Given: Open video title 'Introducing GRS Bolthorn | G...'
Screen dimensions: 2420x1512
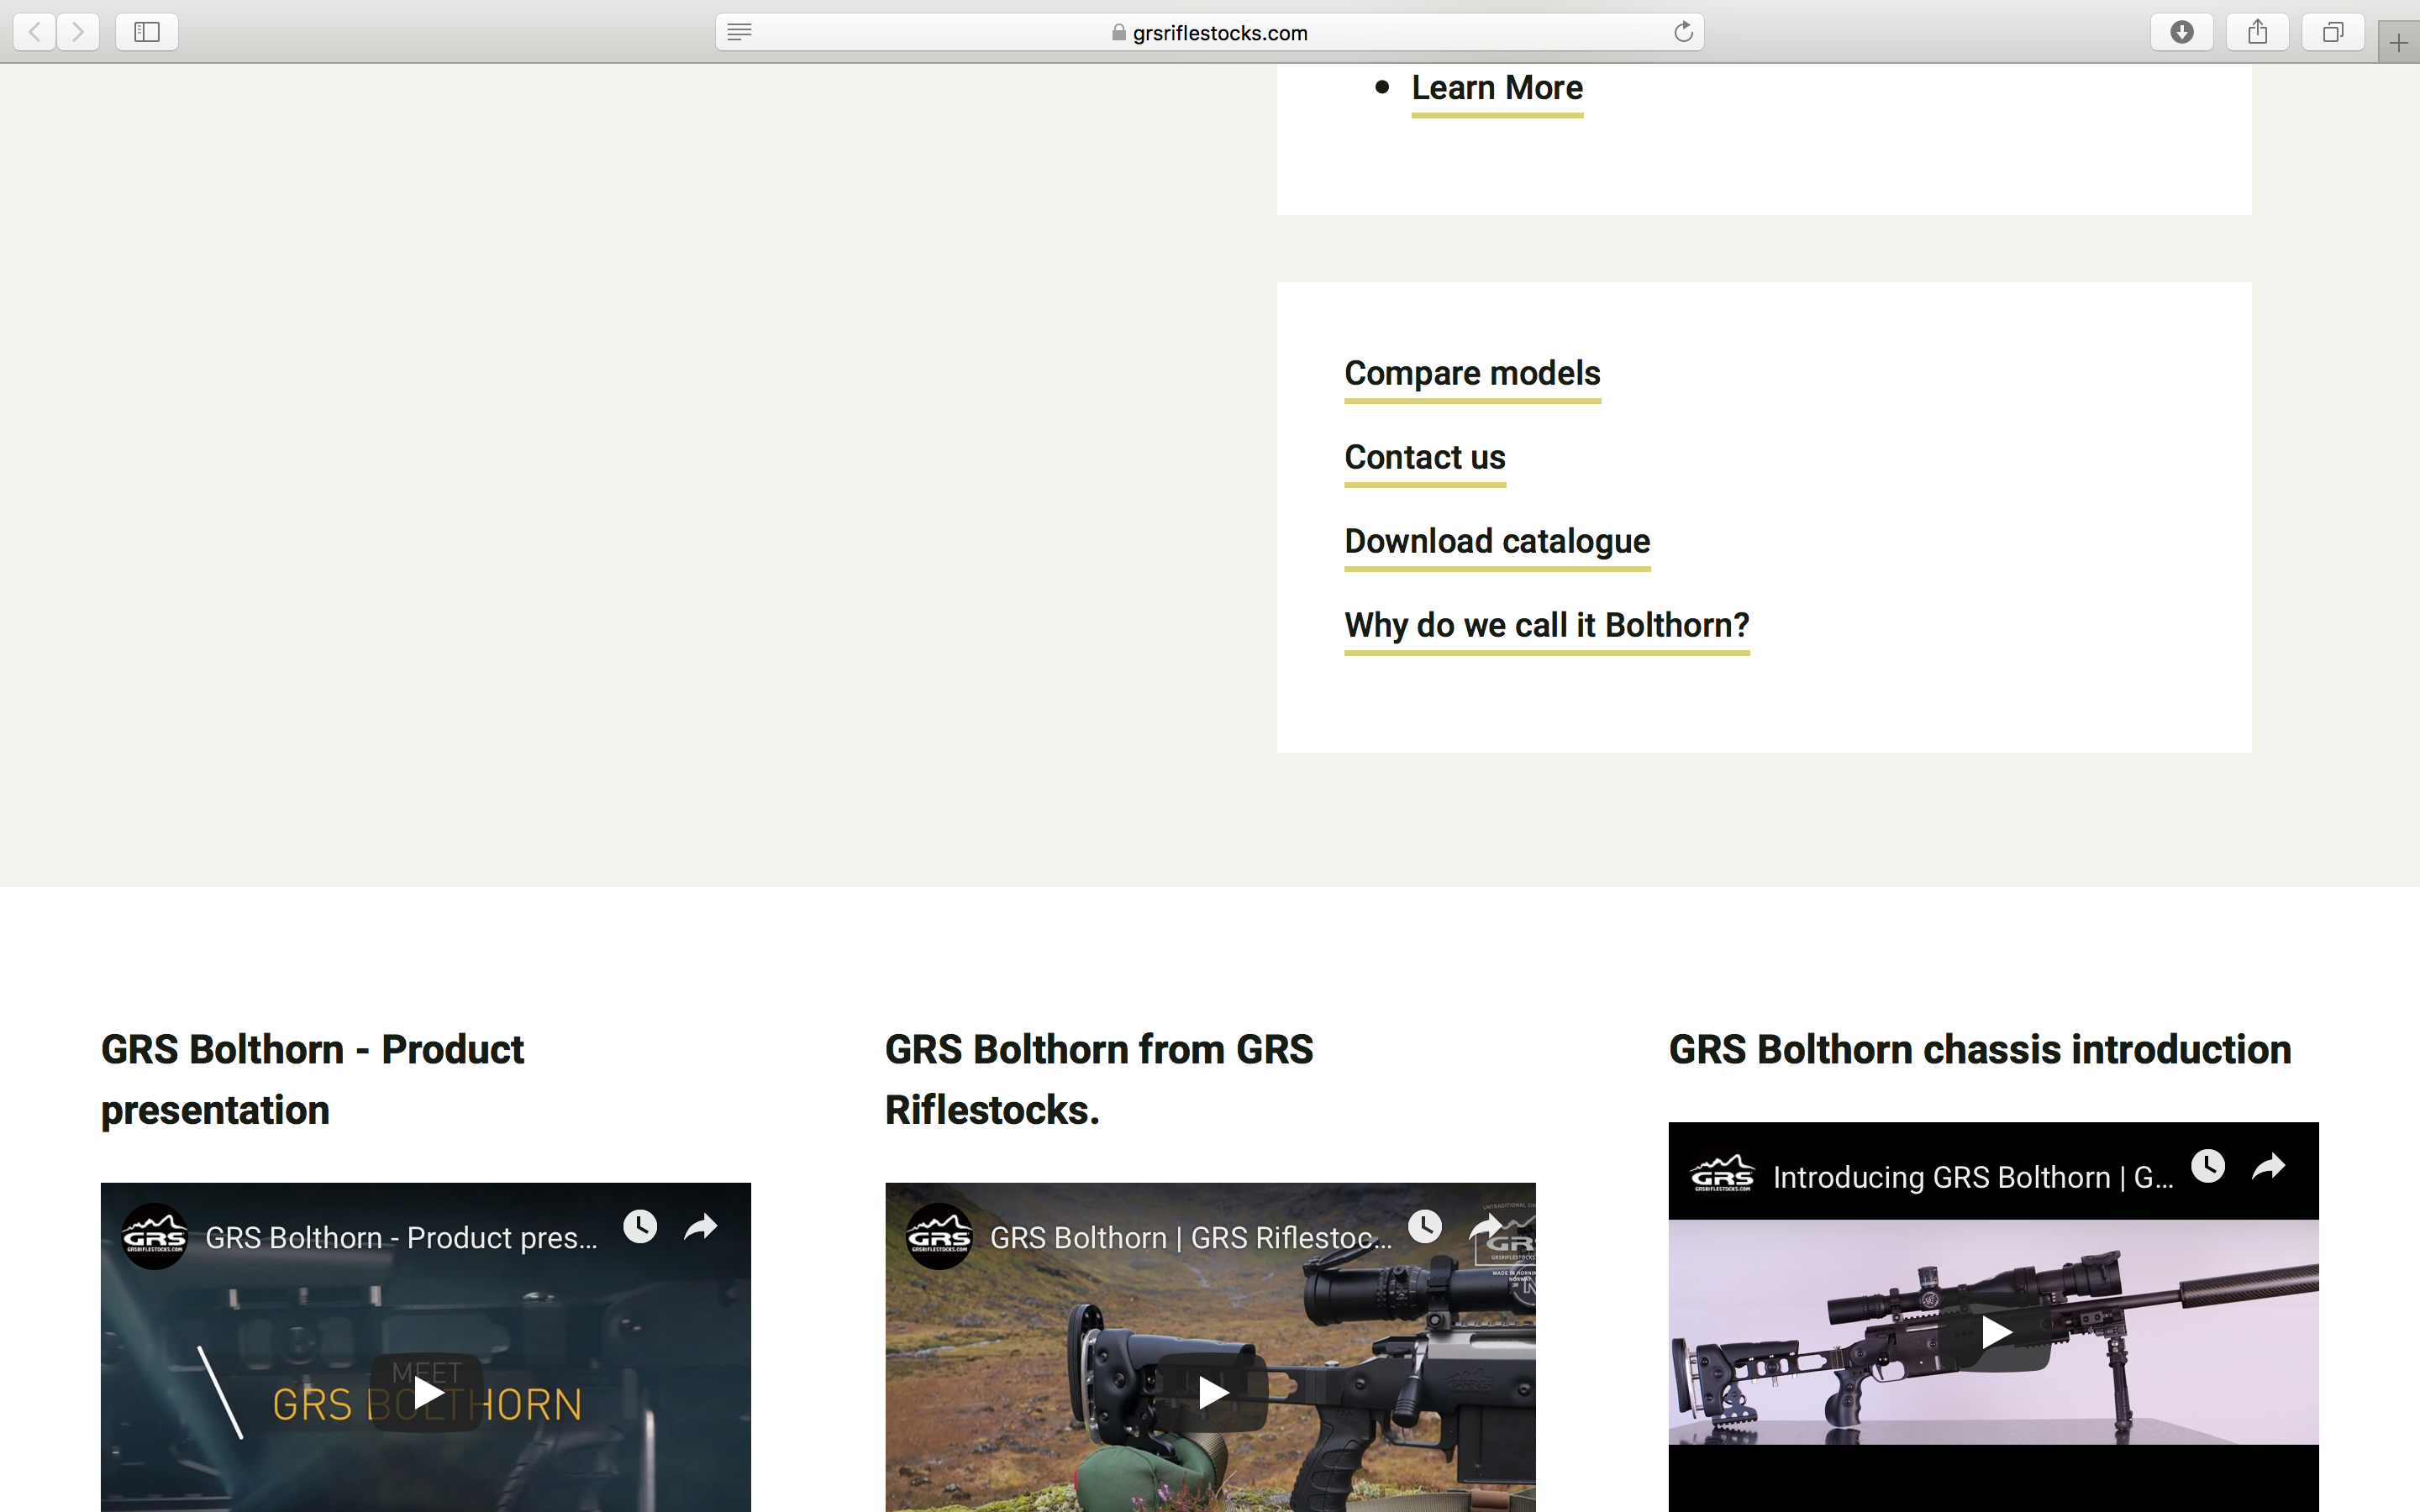Looking at the screenshot, I should 1973,1178.
